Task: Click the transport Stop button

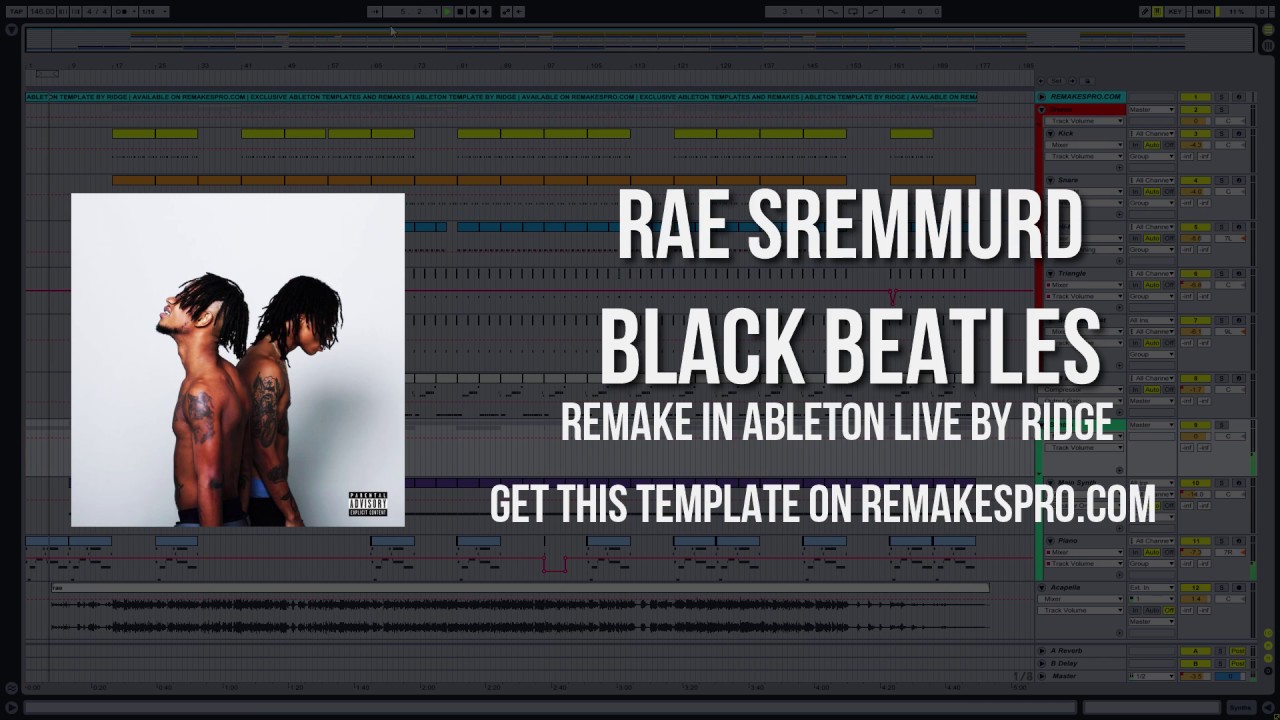Action: tap(460, 11)
